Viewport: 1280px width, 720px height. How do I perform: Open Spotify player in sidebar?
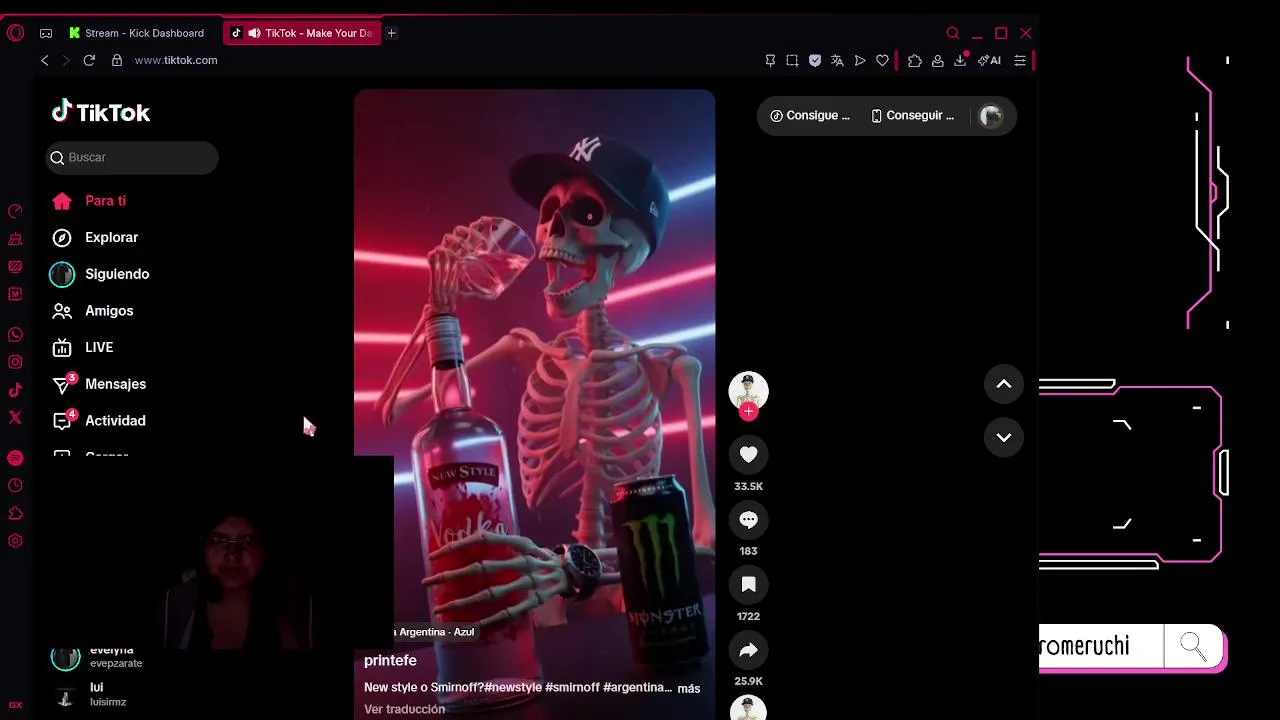[15, 458]
